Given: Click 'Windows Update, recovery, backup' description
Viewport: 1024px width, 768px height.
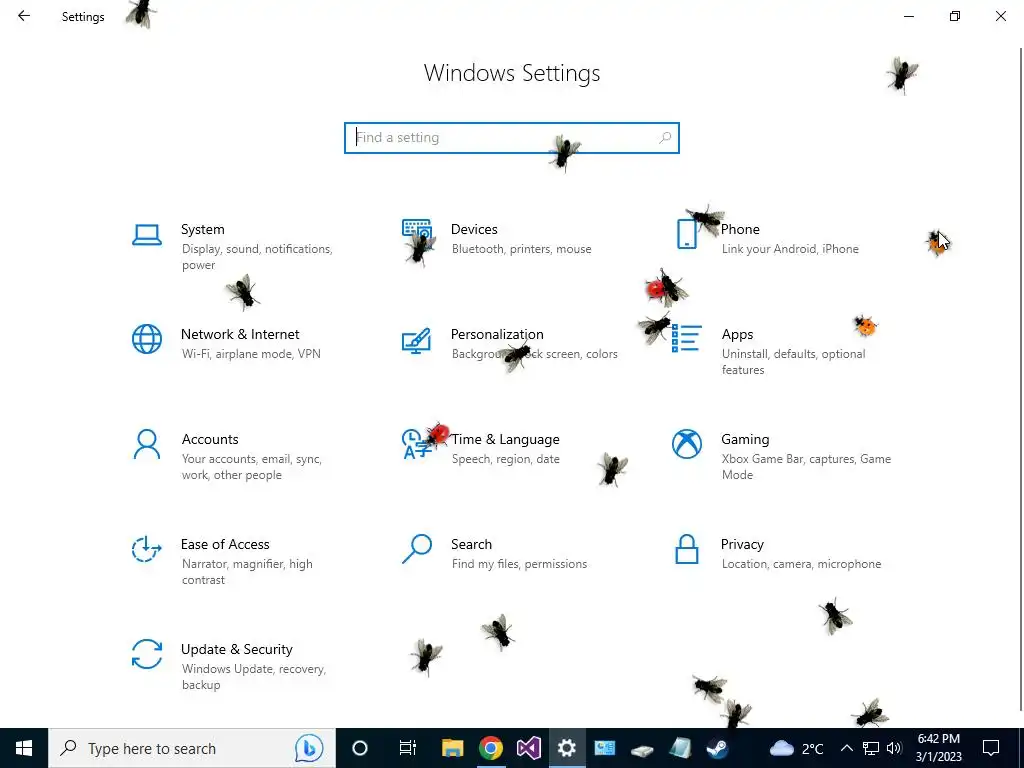Looking at the screenshot, I should (253, 677).
